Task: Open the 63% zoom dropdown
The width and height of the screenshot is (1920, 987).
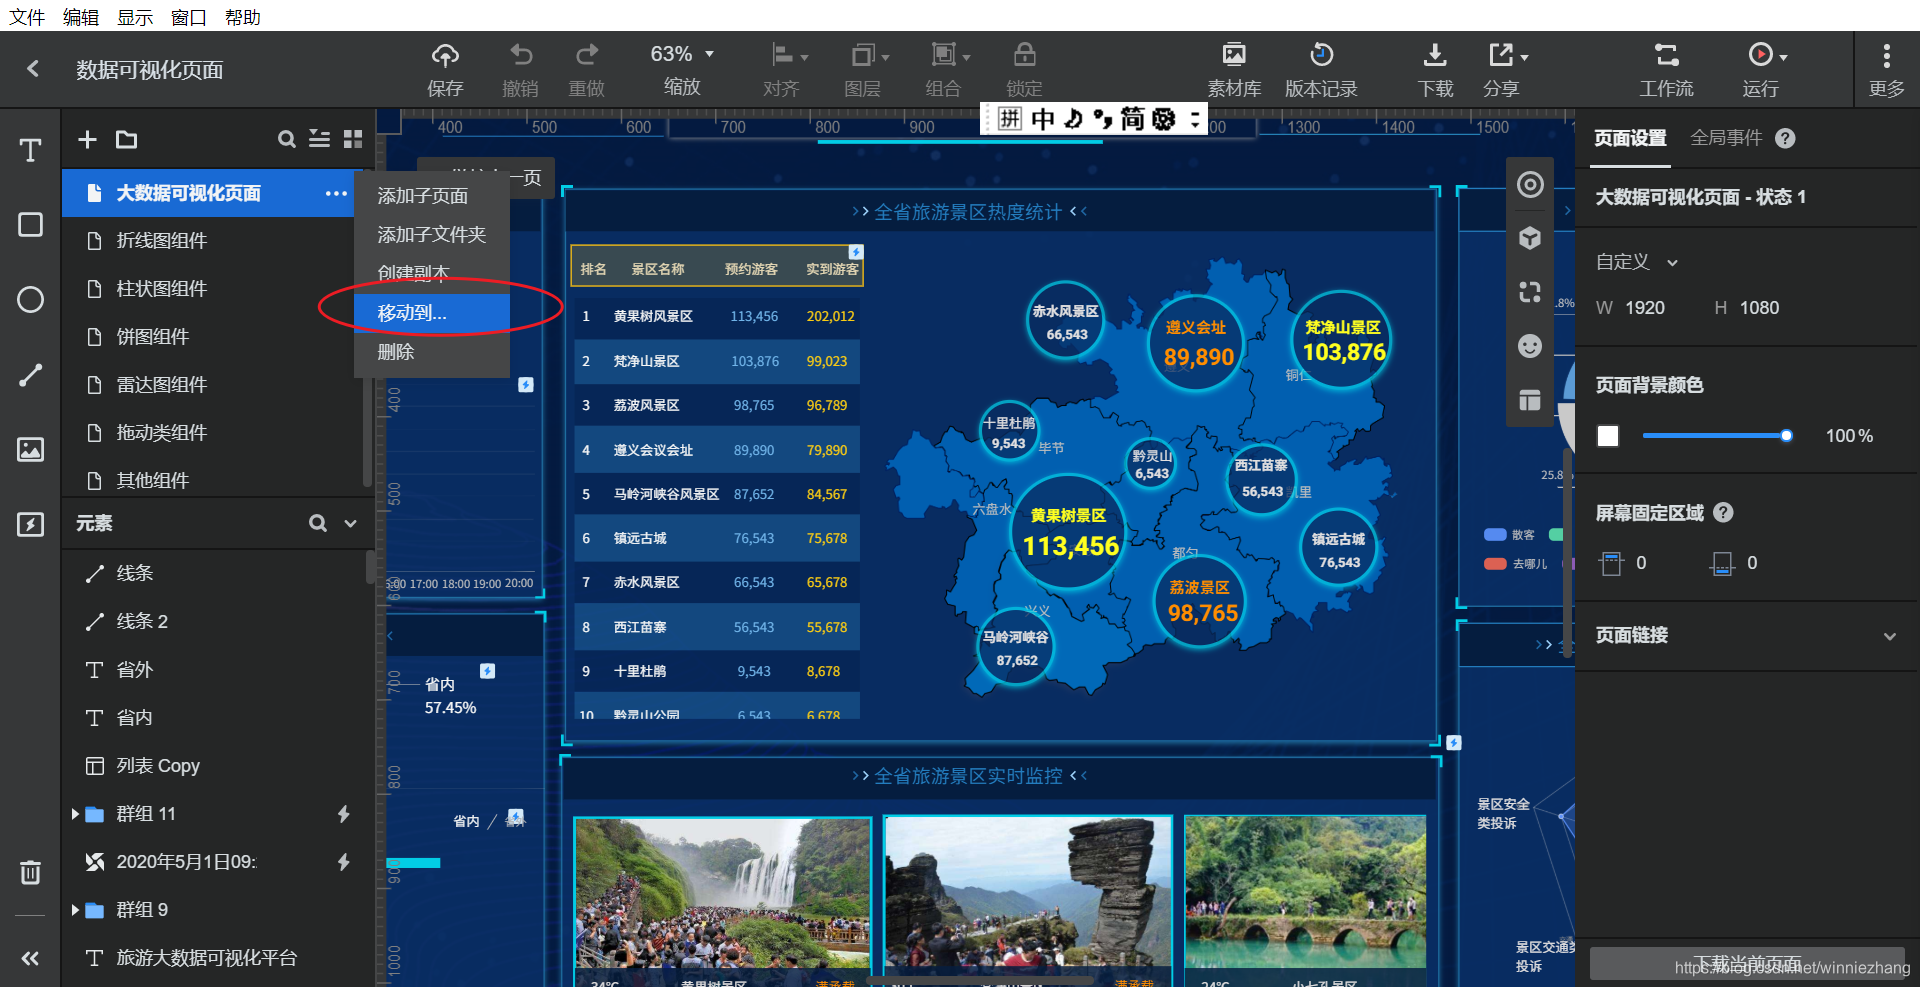Action: click(682, 54)
